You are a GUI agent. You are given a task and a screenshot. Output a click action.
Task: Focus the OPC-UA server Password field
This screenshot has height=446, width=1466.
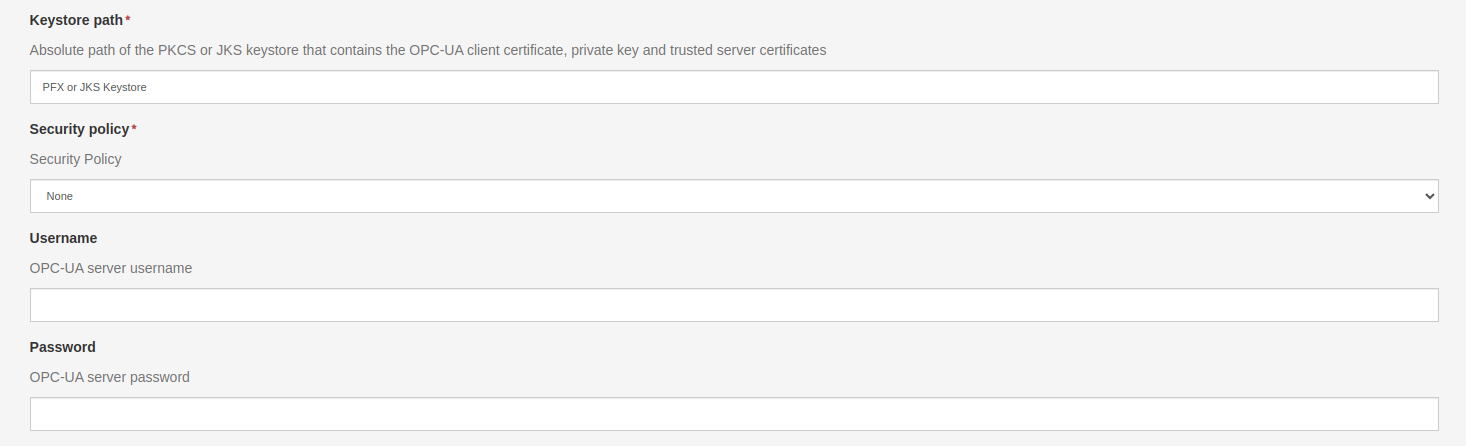[x=734, y=414]
